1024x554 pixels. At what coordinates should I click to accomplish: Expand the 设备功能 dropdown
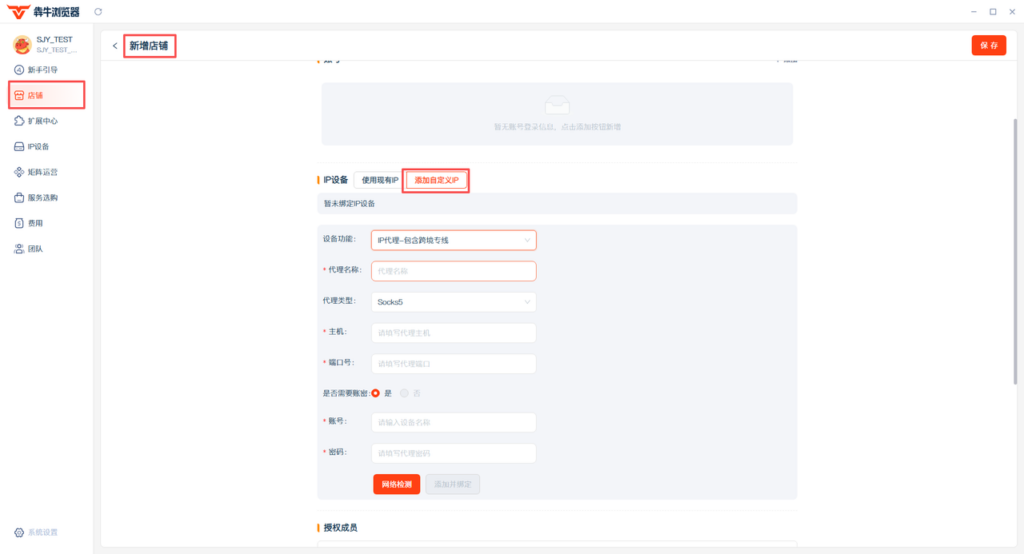click(x=454, y=240)
